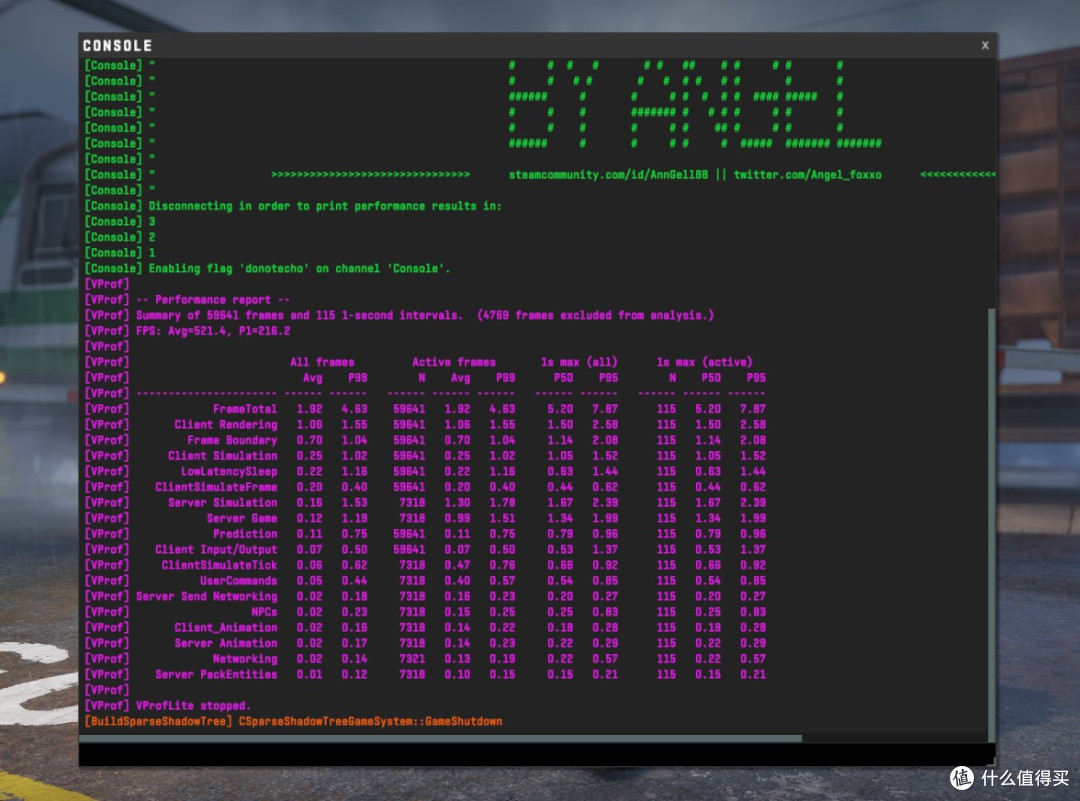Image resolution: width=1080 pixels, height=801 pixels.
Task: Click the 'All frames' column header
Action: (x=322, y=362)
